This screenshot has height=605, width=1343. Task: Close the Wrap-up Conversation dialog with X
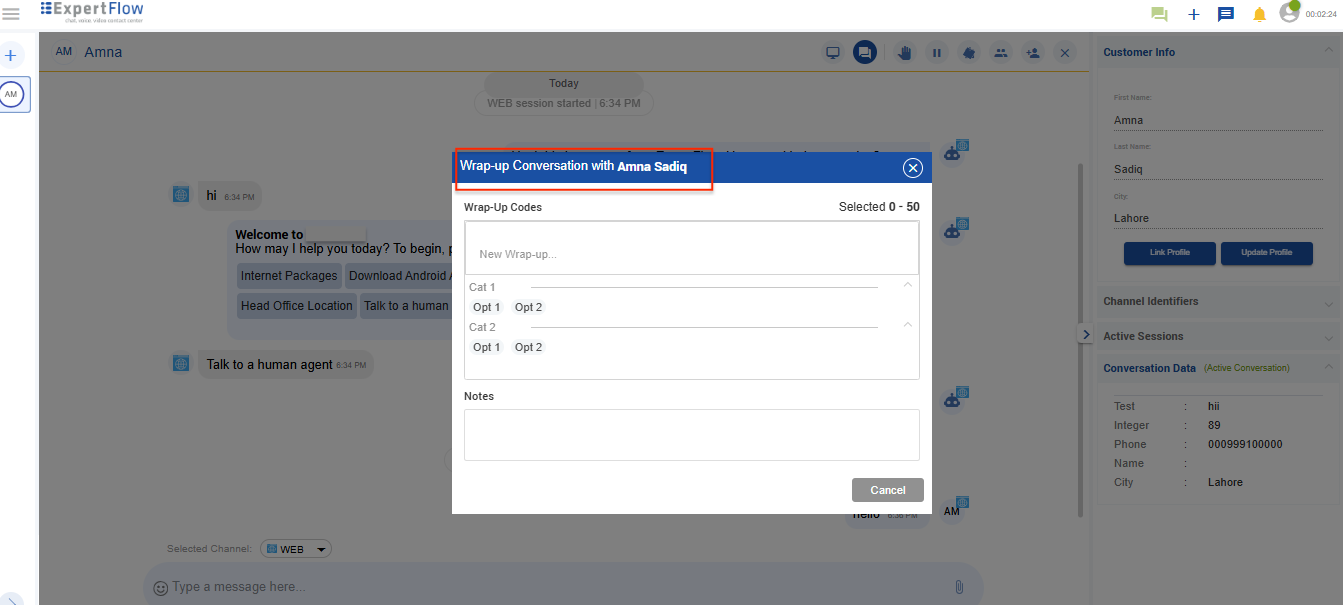(x=912, y=168)
